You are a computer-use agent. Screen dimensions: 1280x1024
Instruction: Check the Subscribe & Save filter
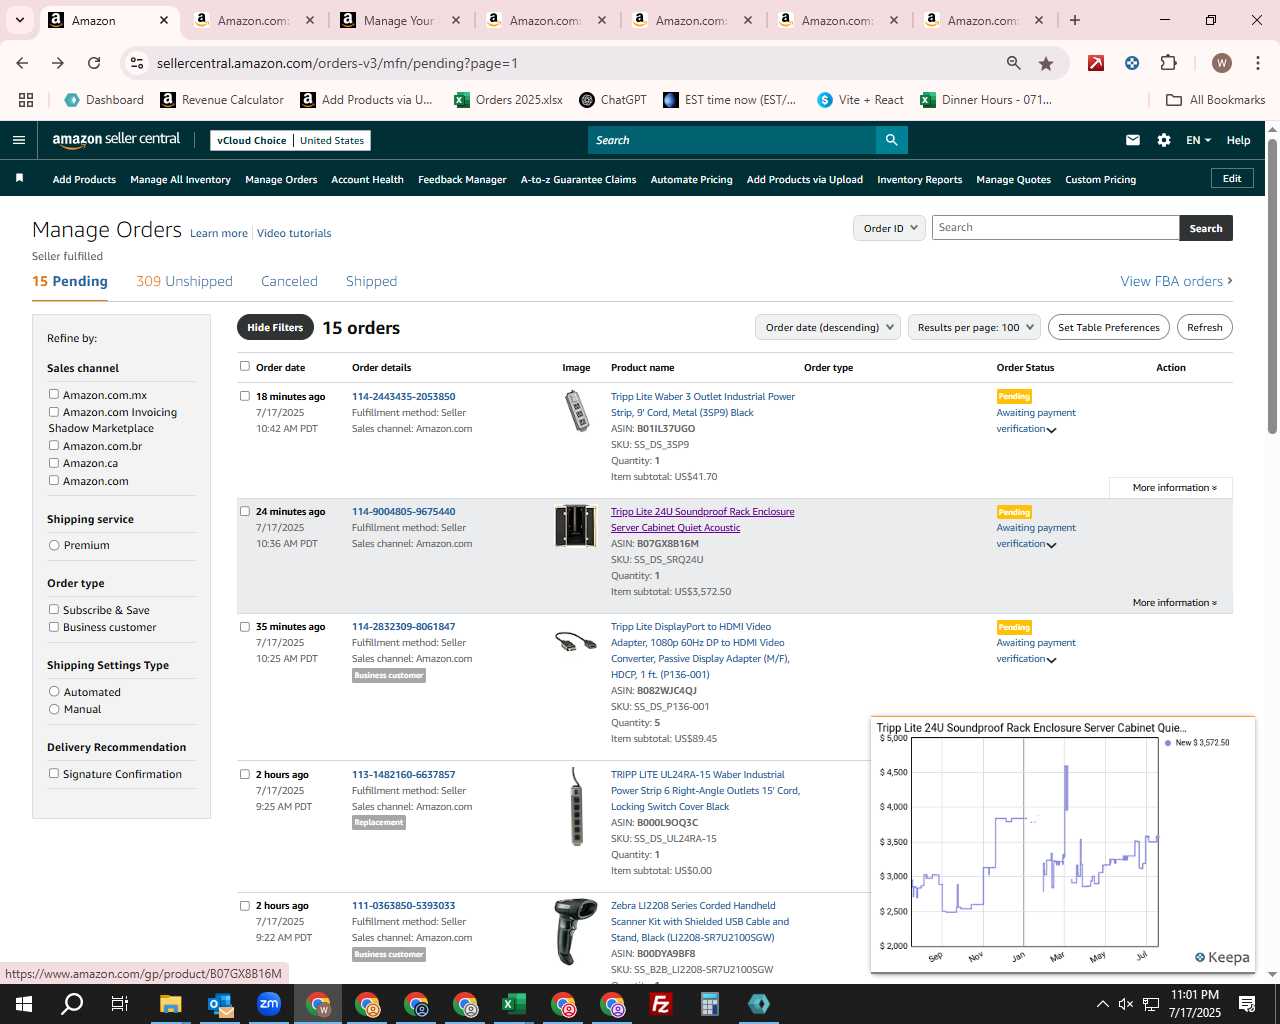tap(54, 609)
